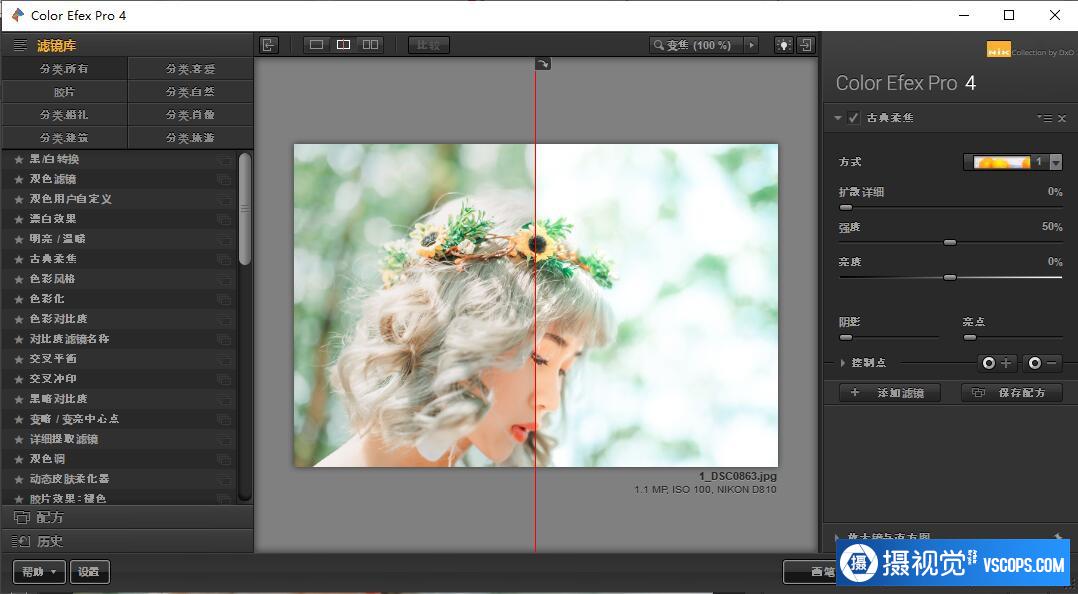Click the star next to 古典柔焦 filter

pyautogui.click(x=19, y=259)
